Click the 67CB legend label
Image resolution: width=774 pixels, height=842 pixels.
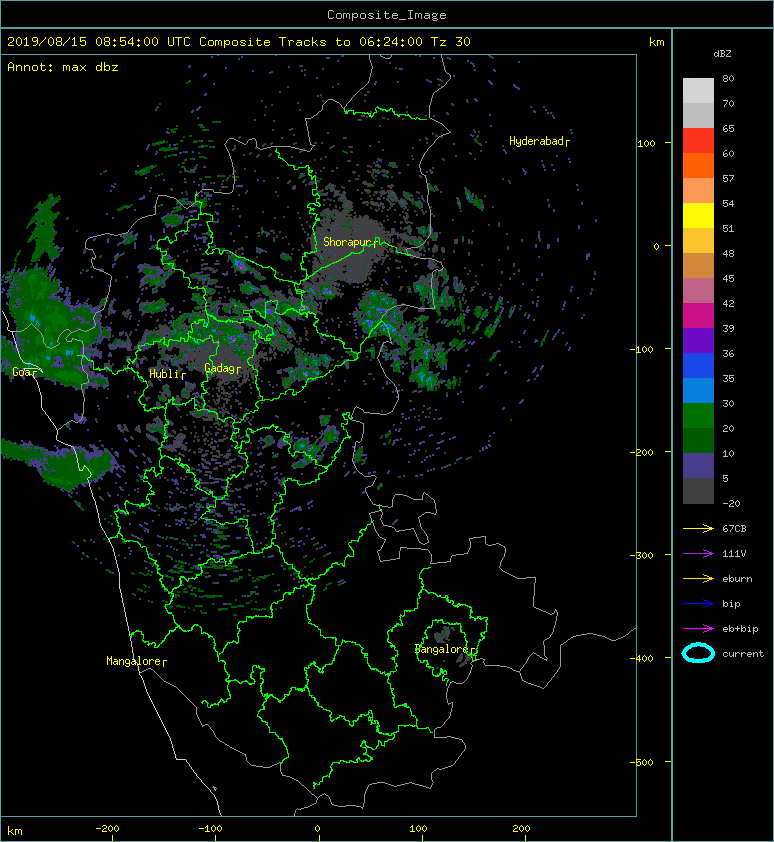(734, 528)
